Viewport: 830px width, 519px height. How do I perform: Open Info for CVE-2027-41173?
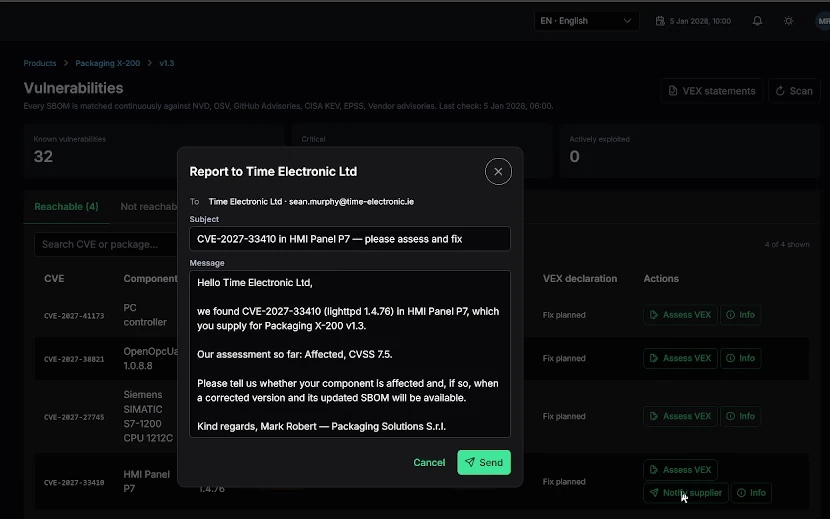point(741,315)
